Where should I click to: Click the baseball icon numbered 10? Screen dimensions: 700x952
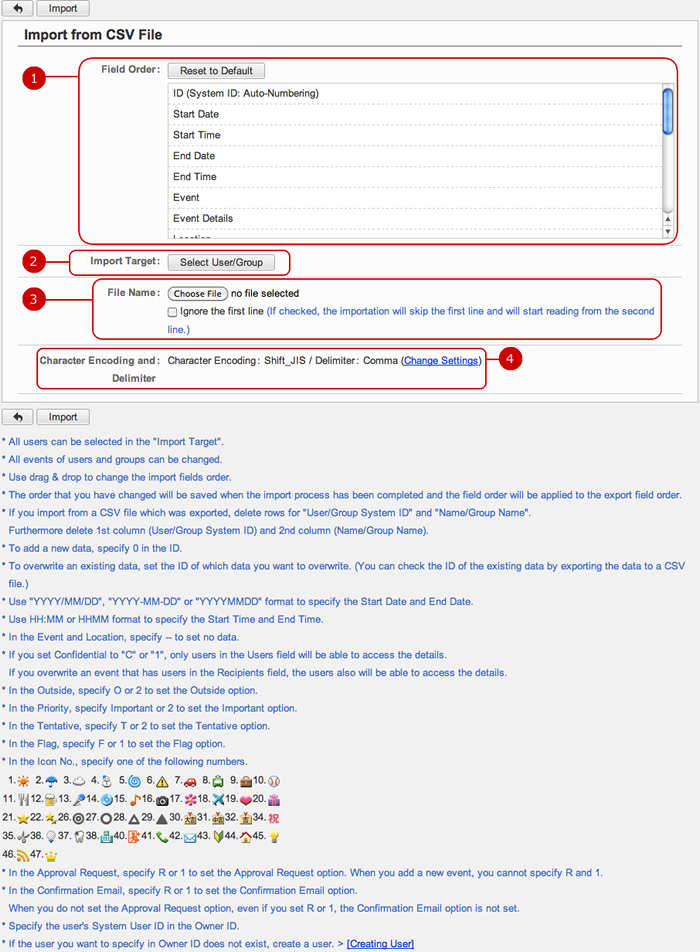tap(274, 781)
